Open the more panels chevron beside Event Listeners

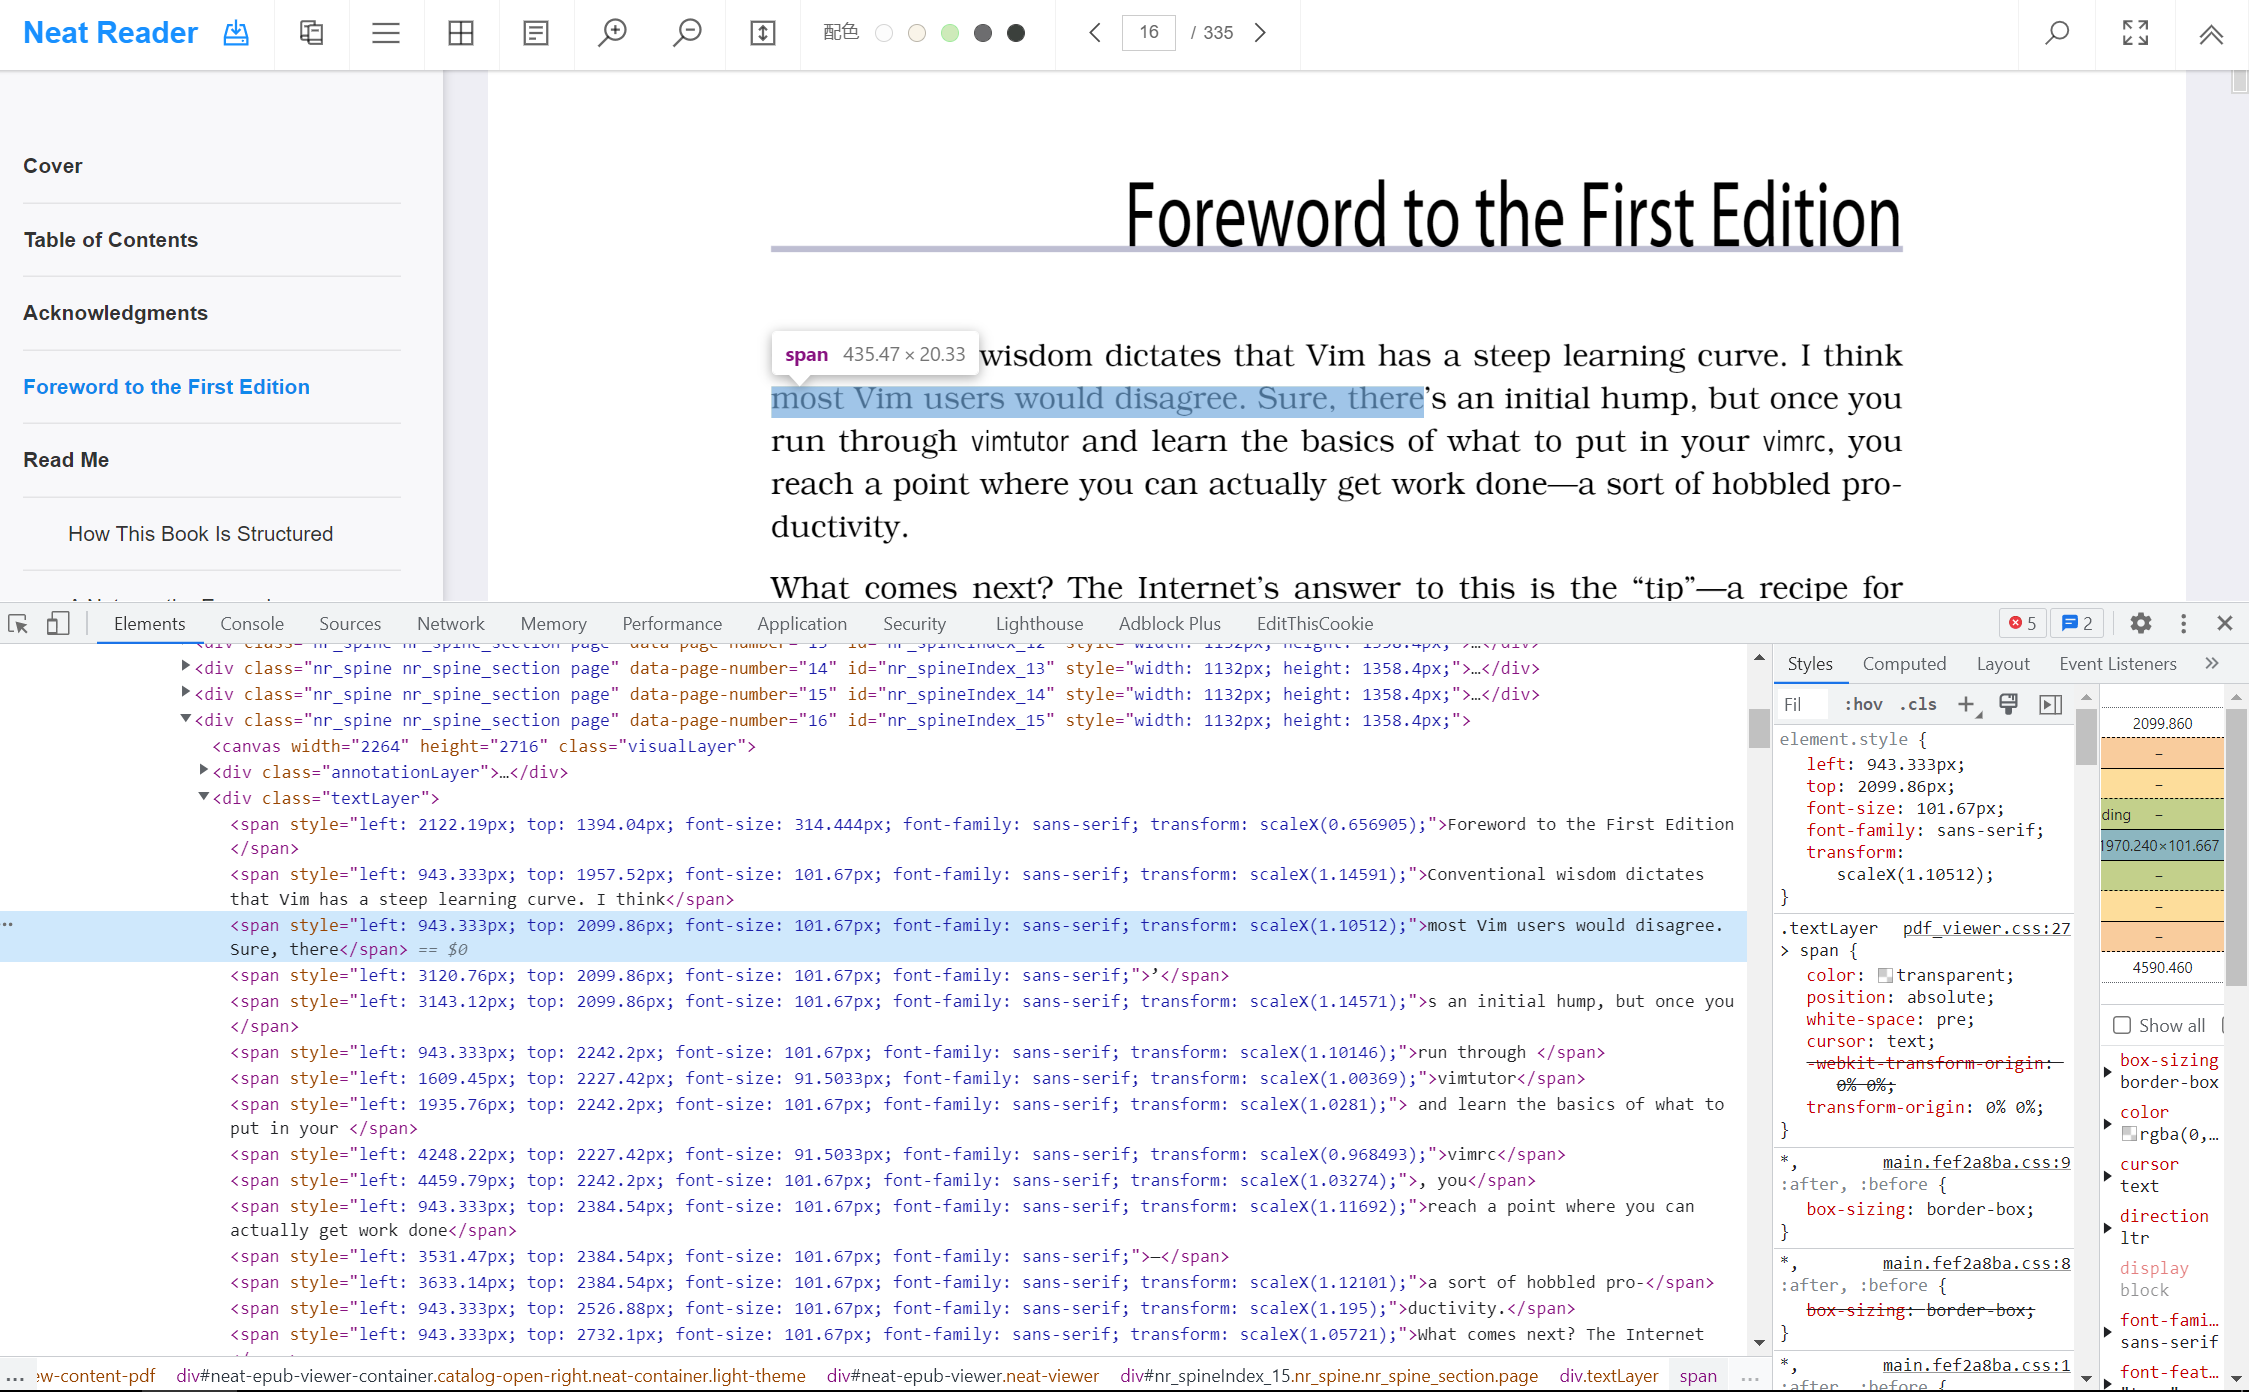[x=2212, y=663]
